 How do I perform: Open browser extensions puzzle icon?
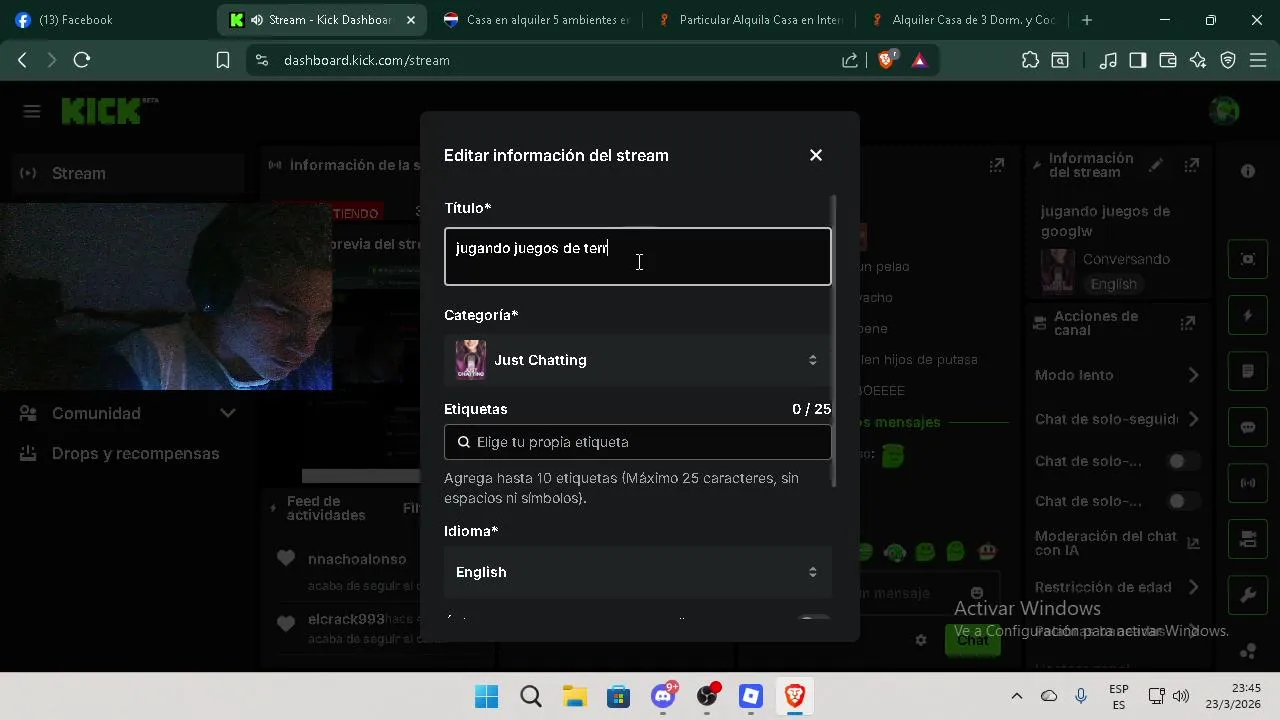(1030, 60)
